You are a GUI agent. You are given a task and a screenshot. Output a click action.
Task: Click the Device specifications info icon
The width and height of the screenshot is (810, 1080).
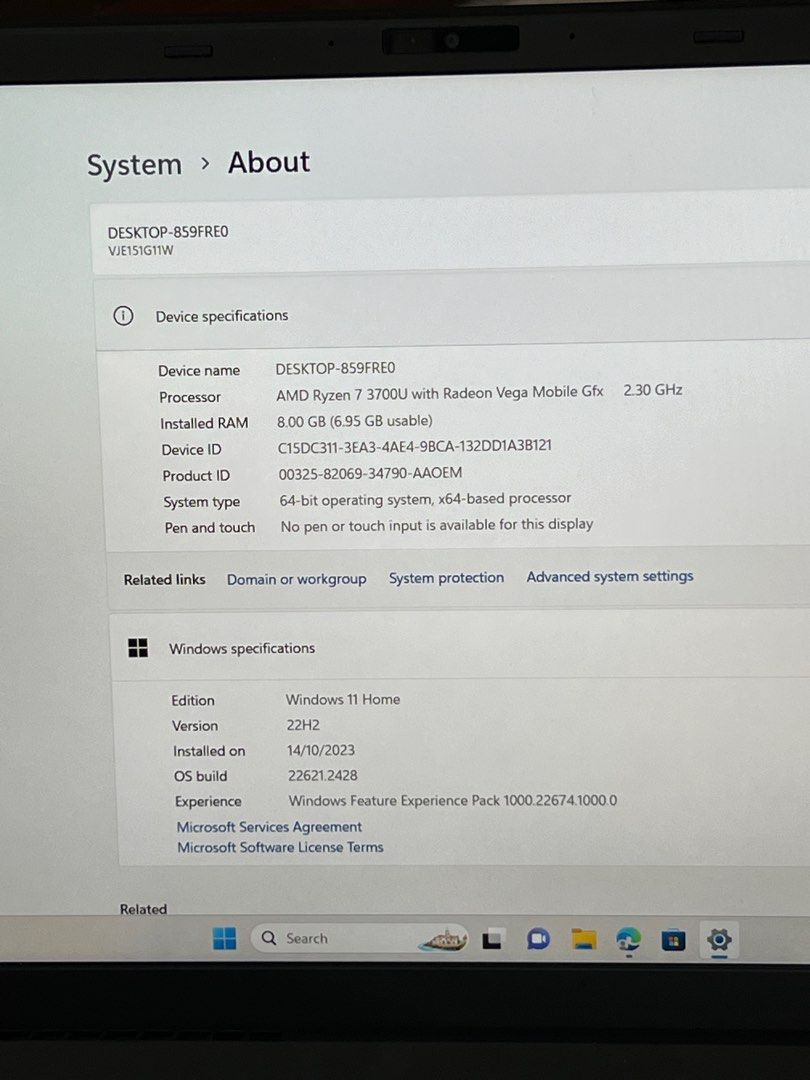(123, 316)
